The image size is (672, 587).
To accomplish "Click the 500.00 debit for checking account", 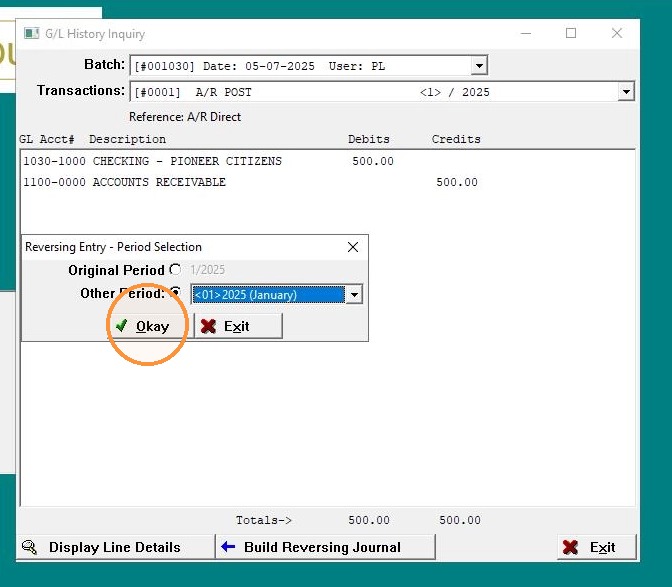I will [373, 161].
